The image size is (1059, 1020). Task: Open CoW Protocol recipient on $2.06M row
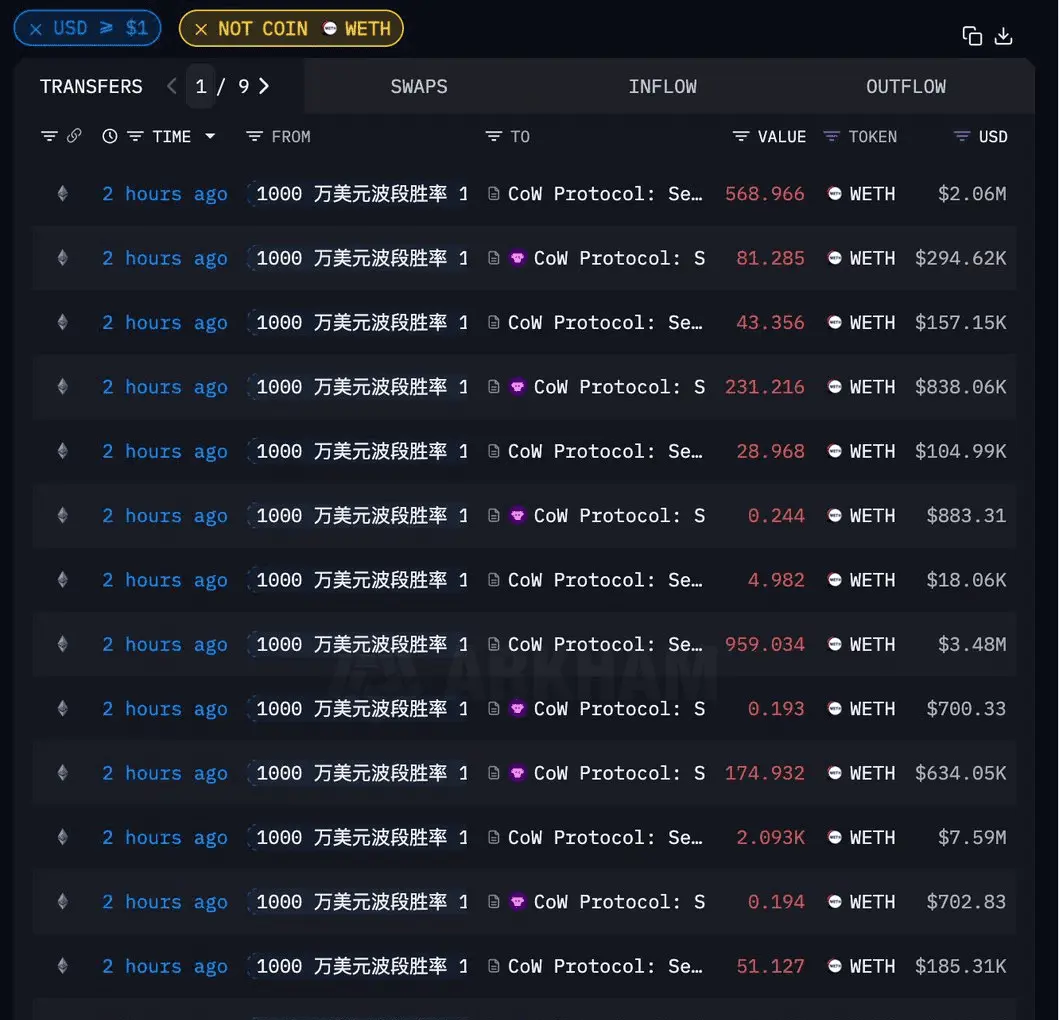click(x=605, y=194)
